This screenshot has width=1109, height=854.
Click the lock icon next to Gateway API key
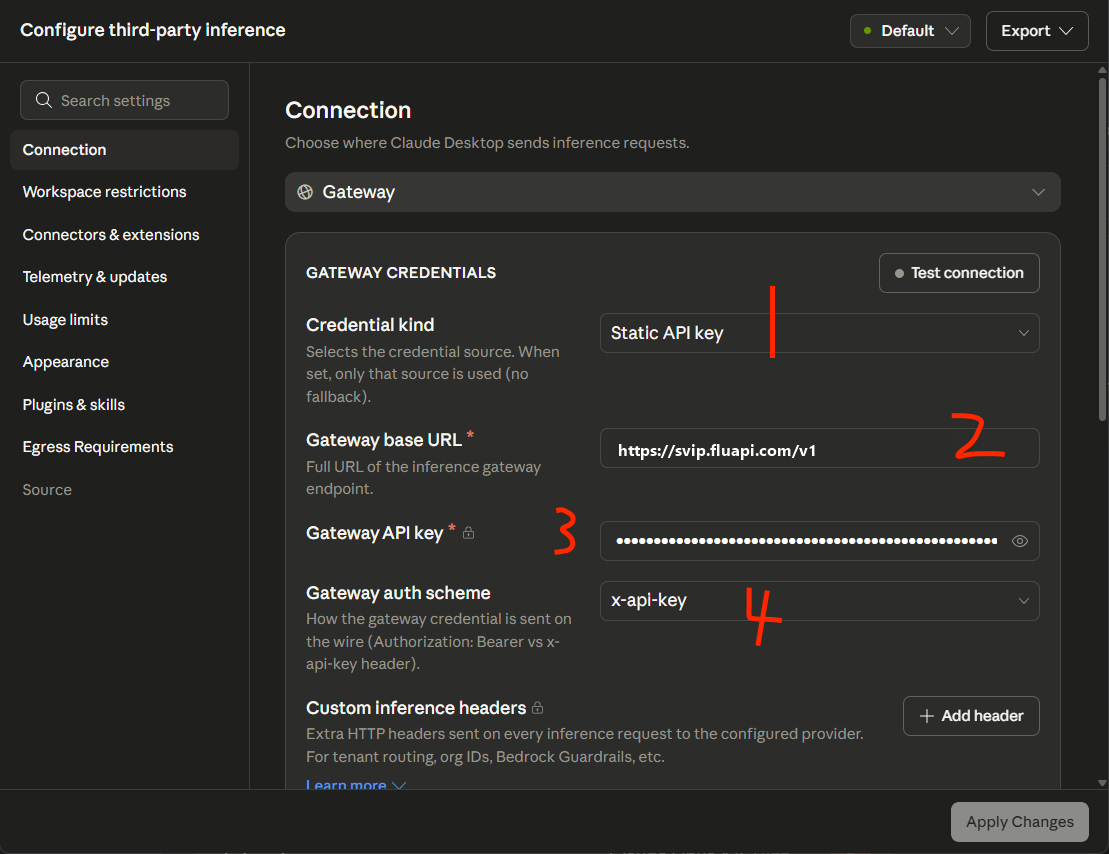point(468,533)
